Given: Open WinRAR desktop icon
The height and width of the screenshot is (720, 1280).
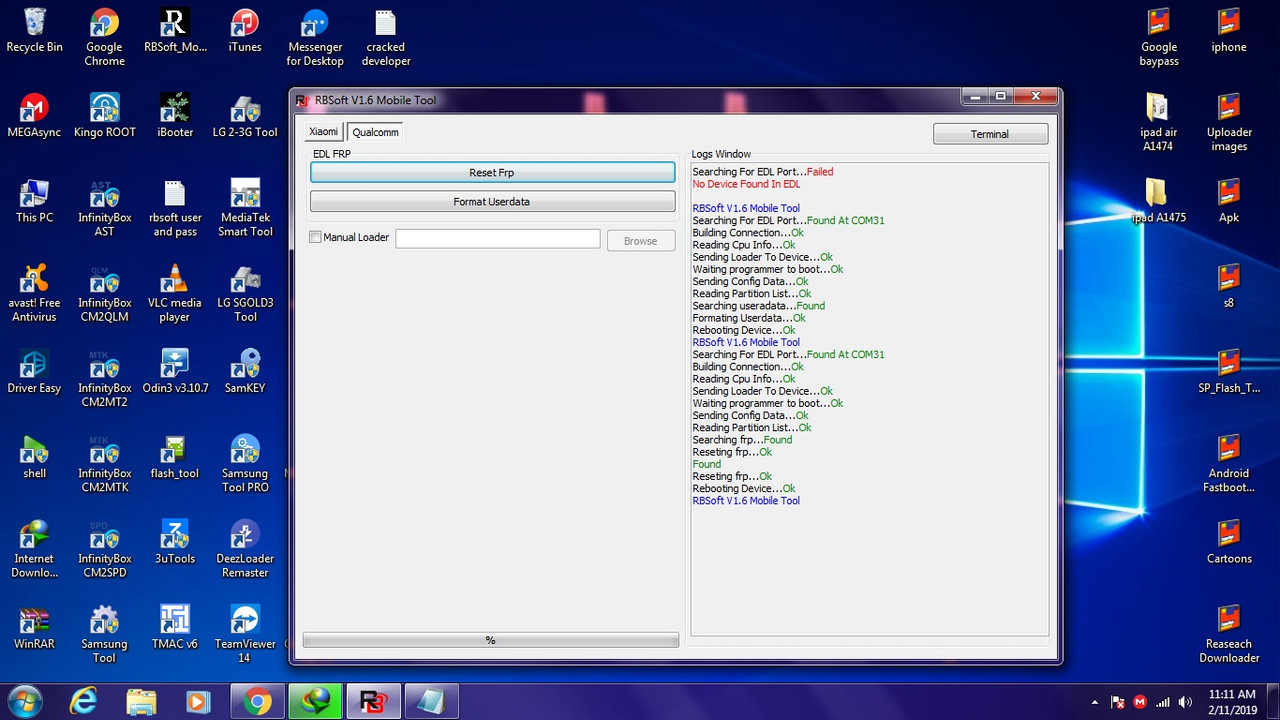Looking at the screenshot, I should pyautogui.click(x=34, y=628).
